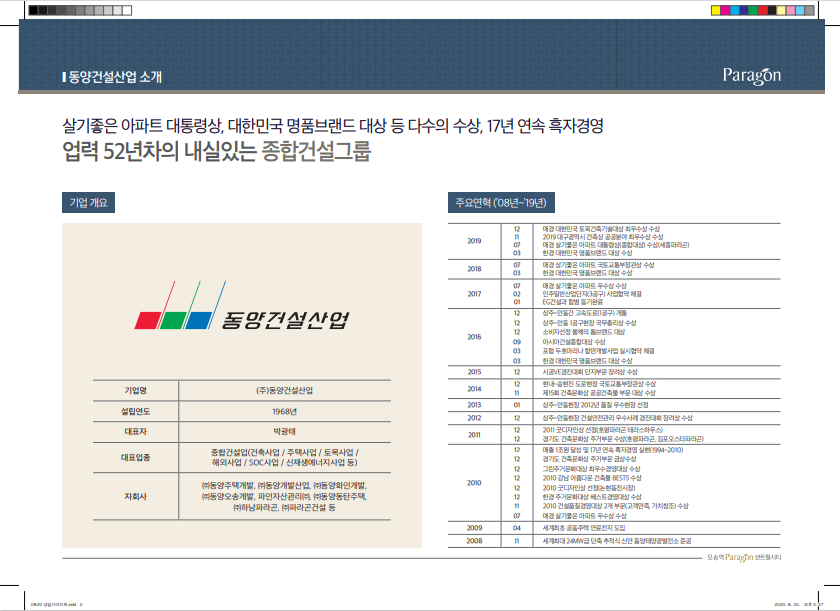Select the pure black swatch in the grayscale bar
Viewport: 840px width, 611px height.
coord(33,10)
